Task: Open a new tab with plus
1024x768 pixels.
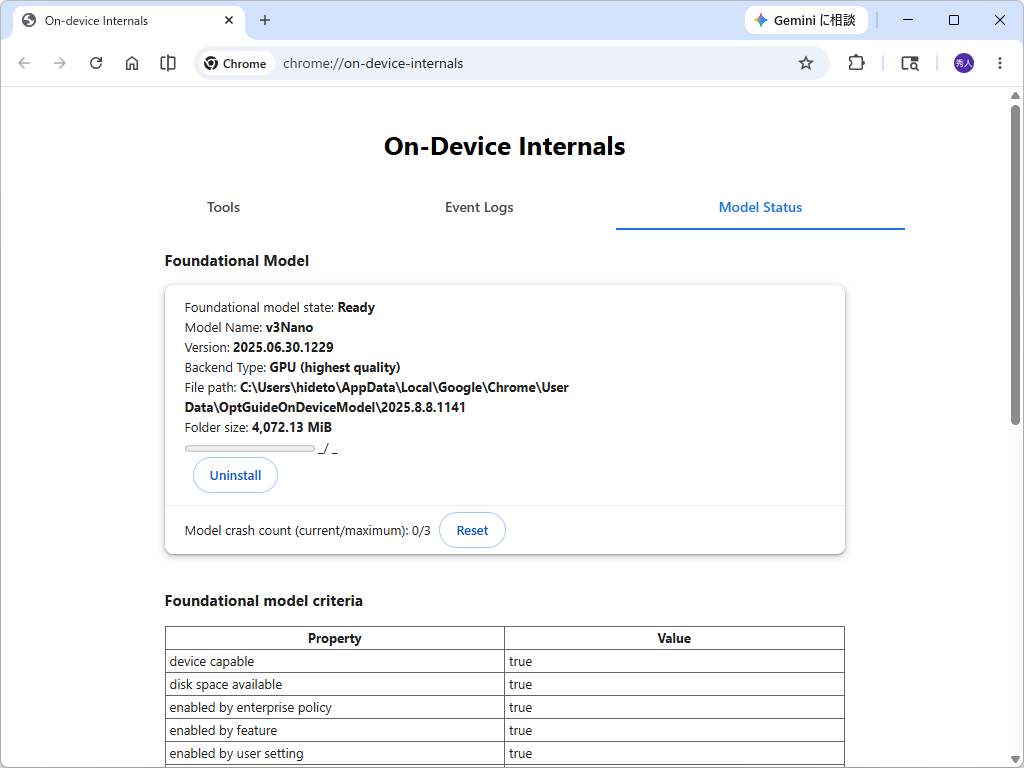Action: coord(264,20)
